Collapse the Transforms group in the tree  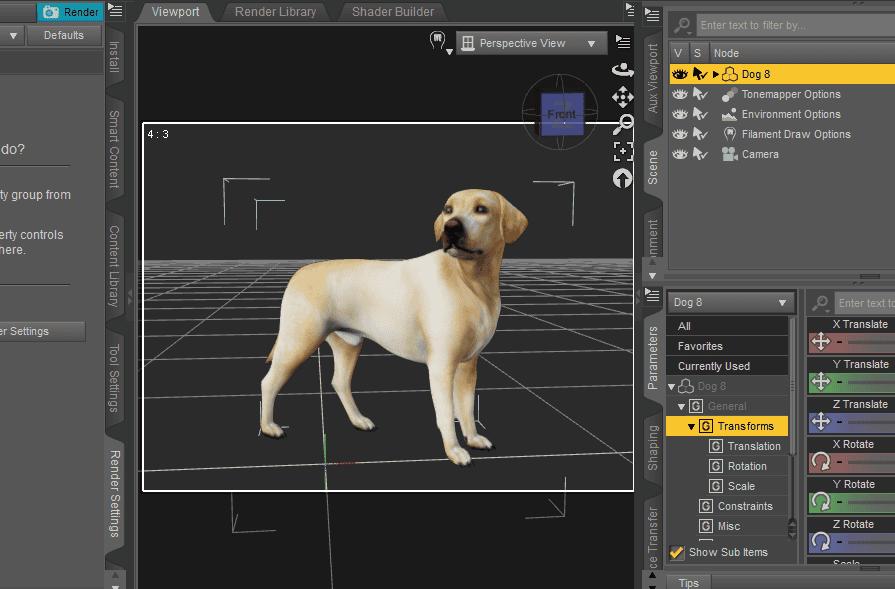691,426
